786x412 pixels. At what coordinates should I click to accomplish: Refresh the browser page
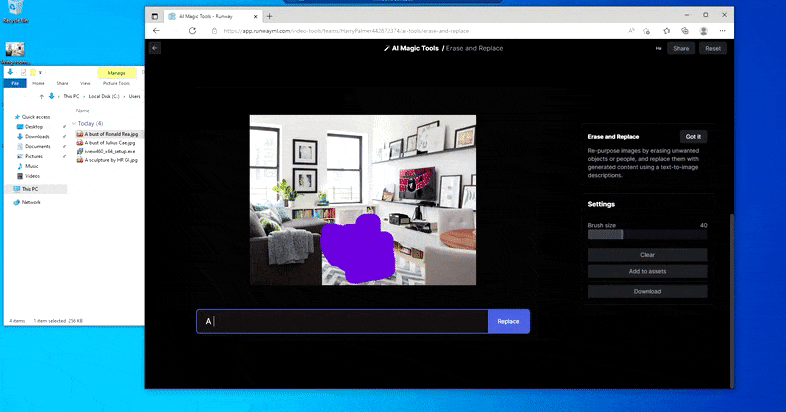192,31
